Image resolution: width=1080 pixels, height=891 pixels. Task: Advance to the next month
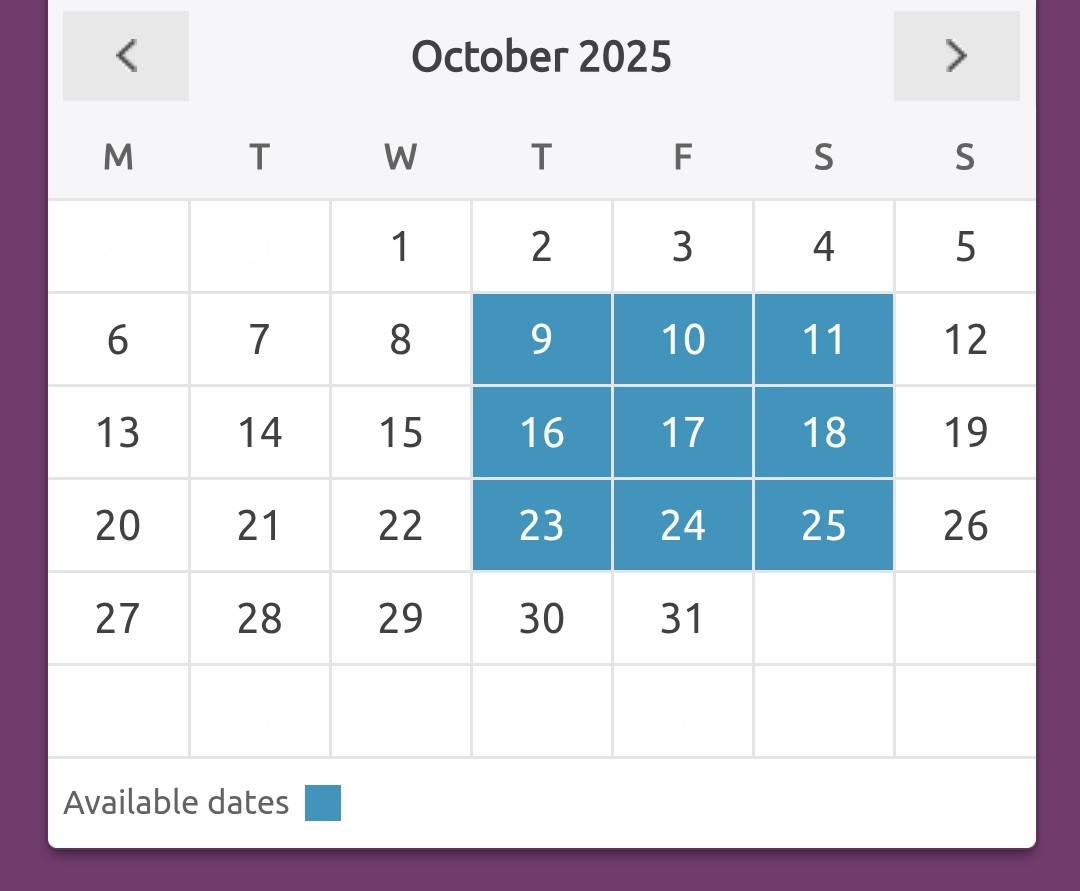tap(956, 56)
